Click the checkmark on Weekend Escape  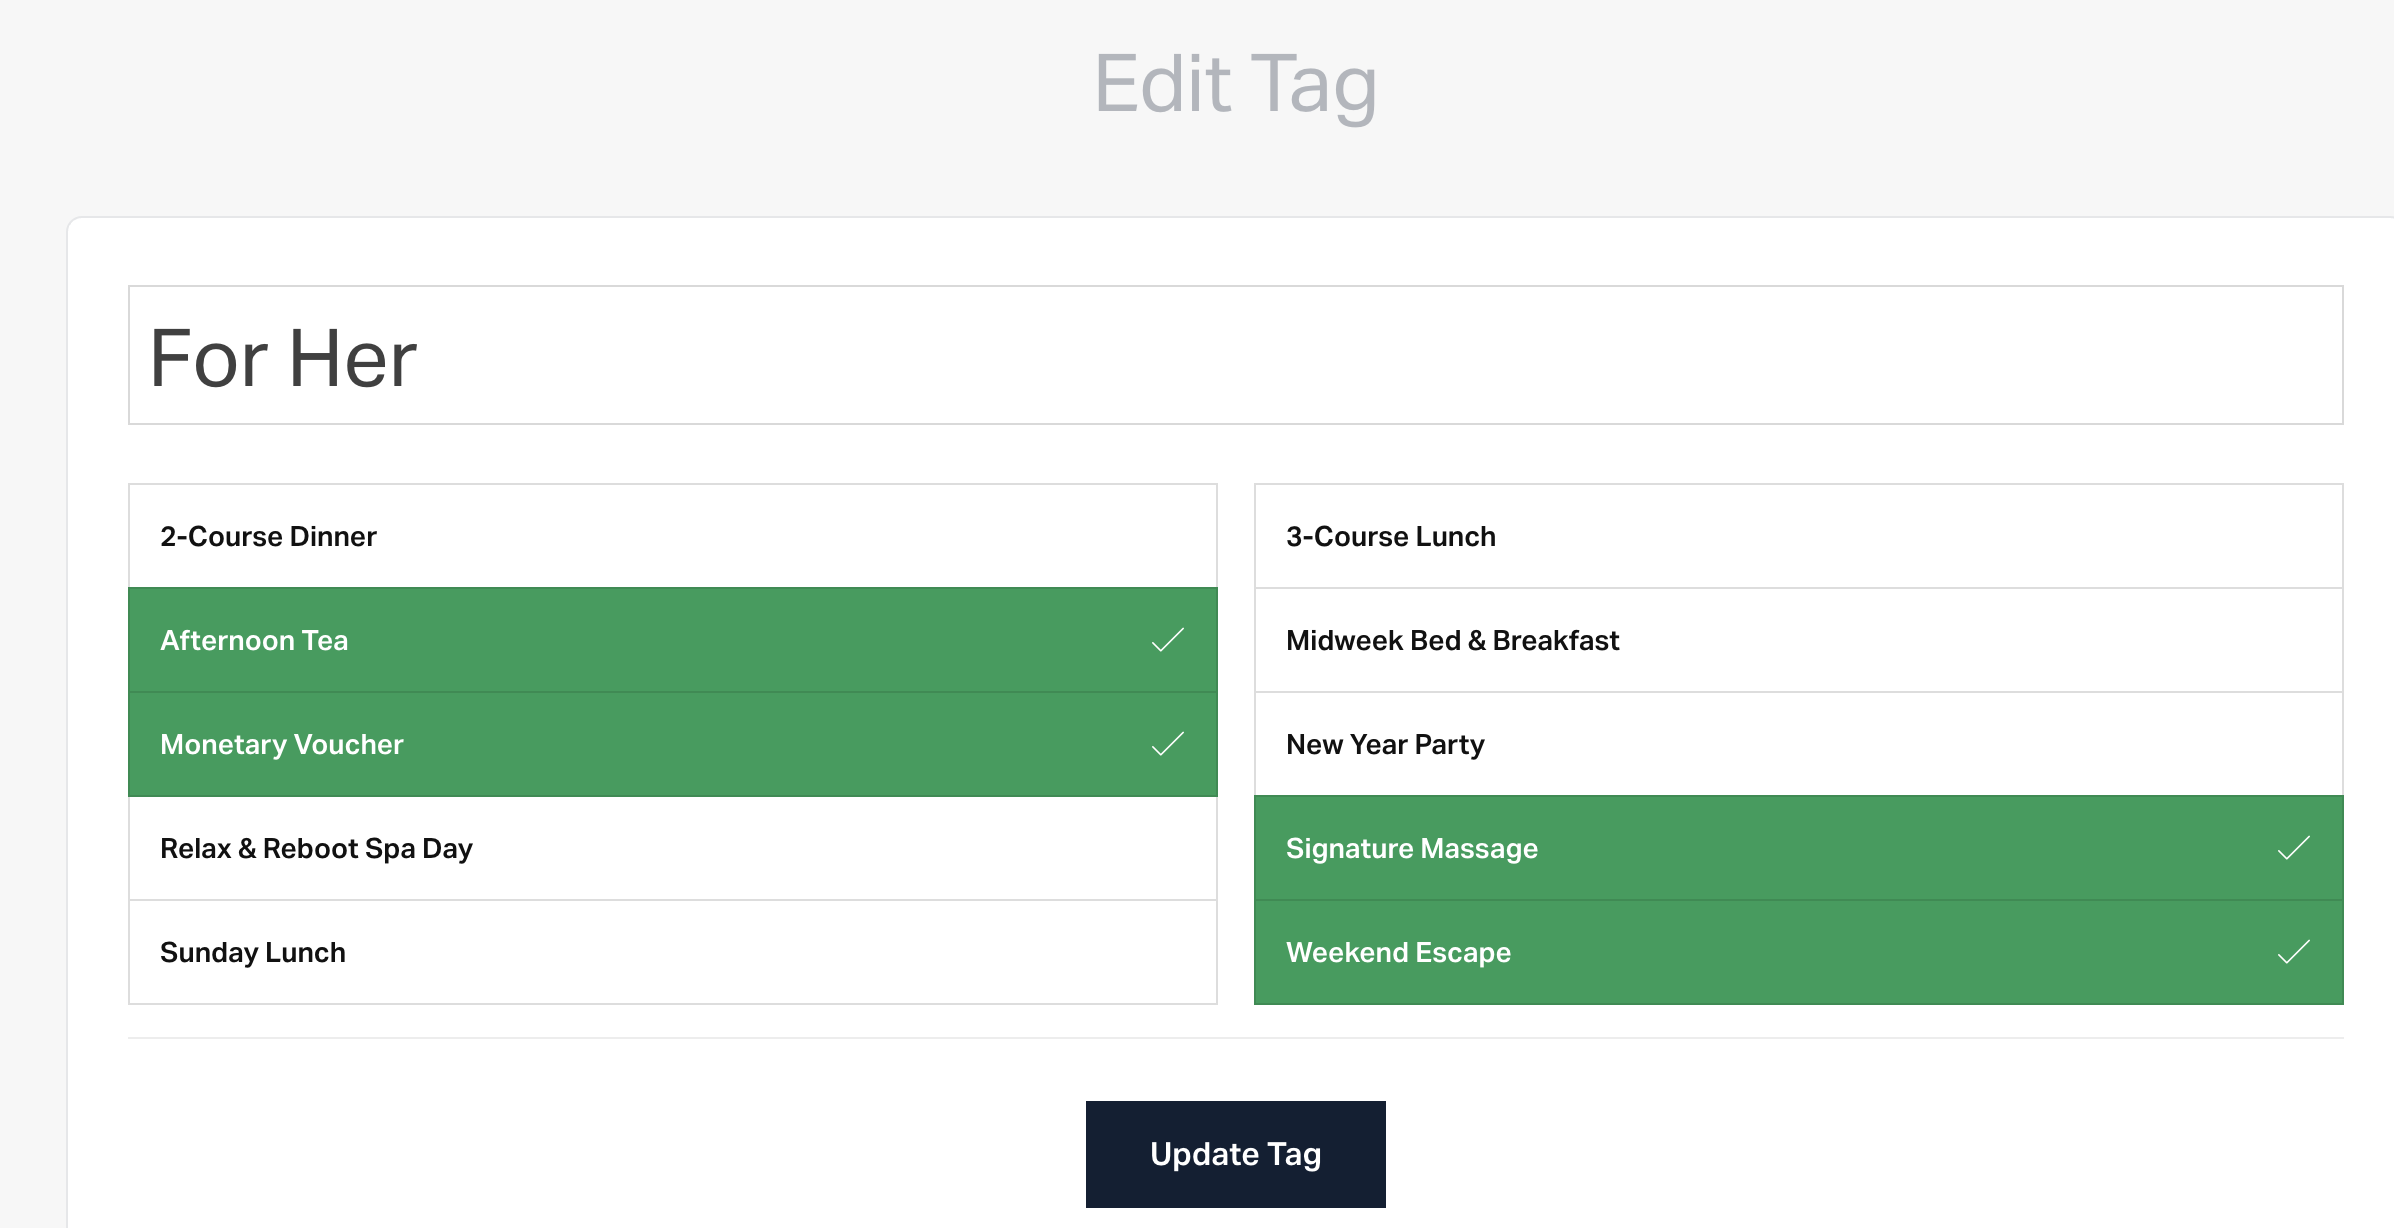point(2293,952)
